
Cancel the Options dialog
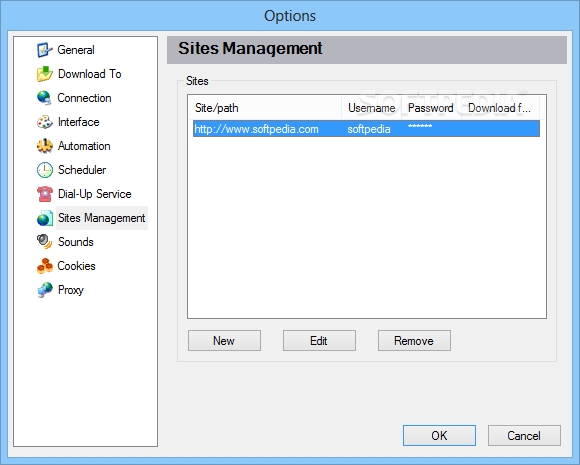coord(524,435)
